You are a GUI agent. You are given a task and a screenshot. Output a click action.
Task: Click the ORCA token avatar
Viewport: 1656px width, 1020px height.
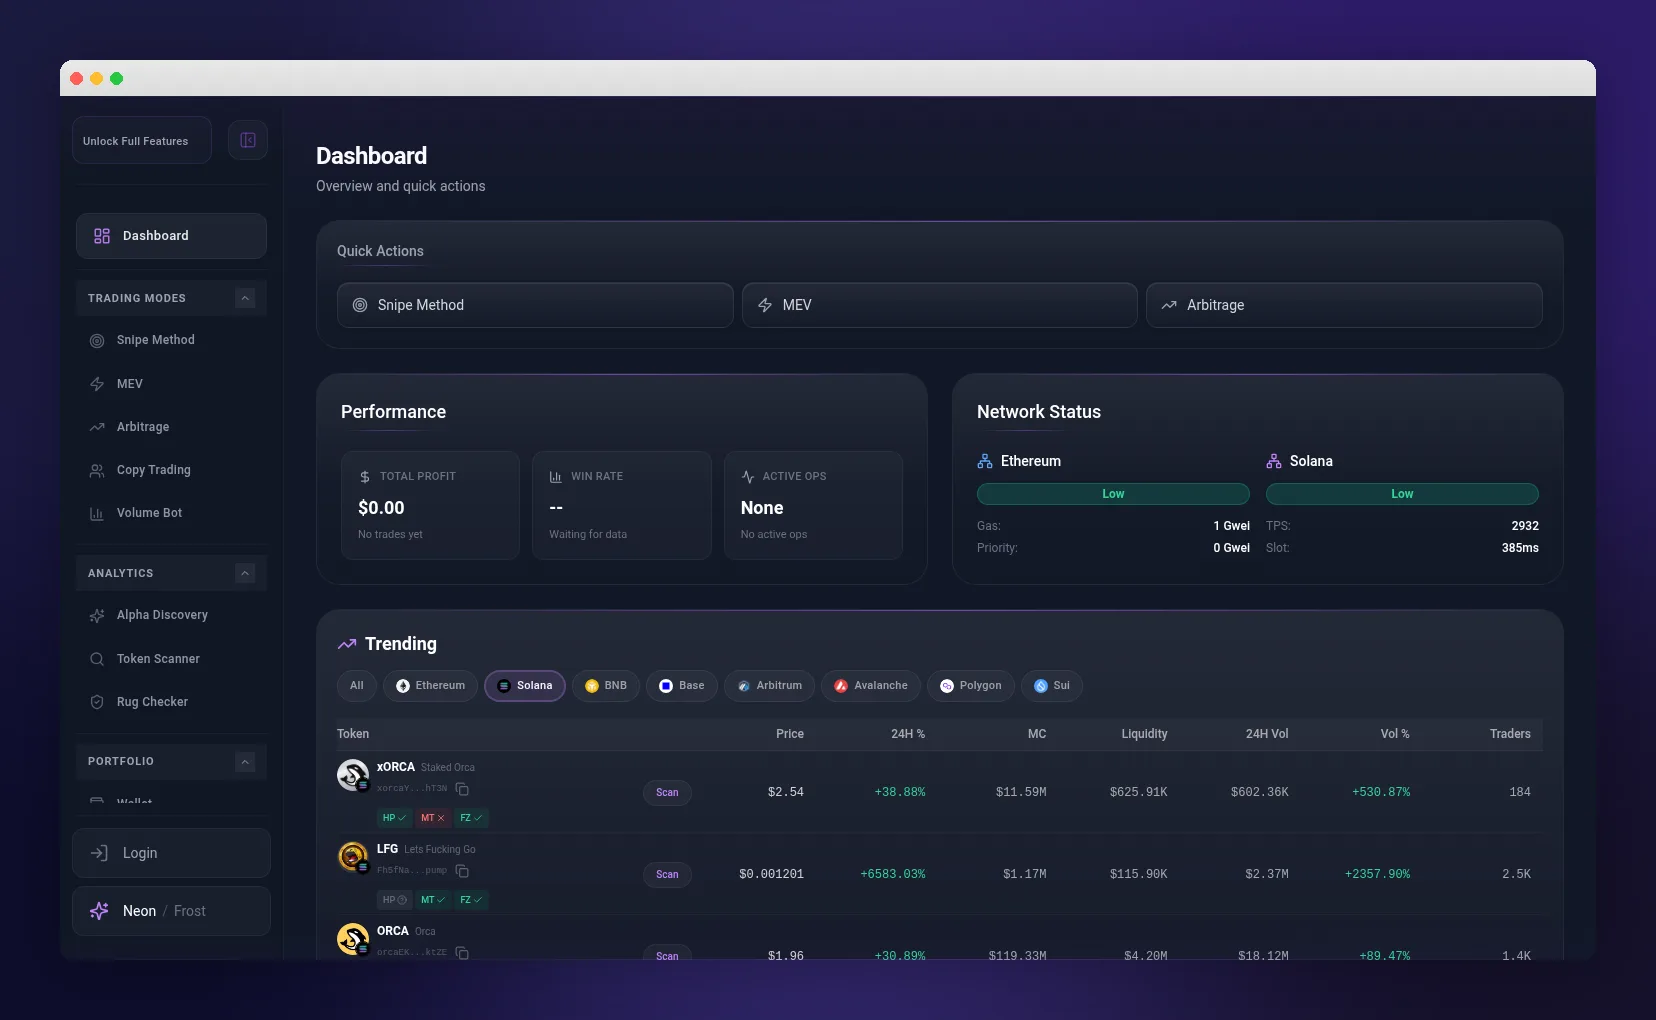[353, 939]
